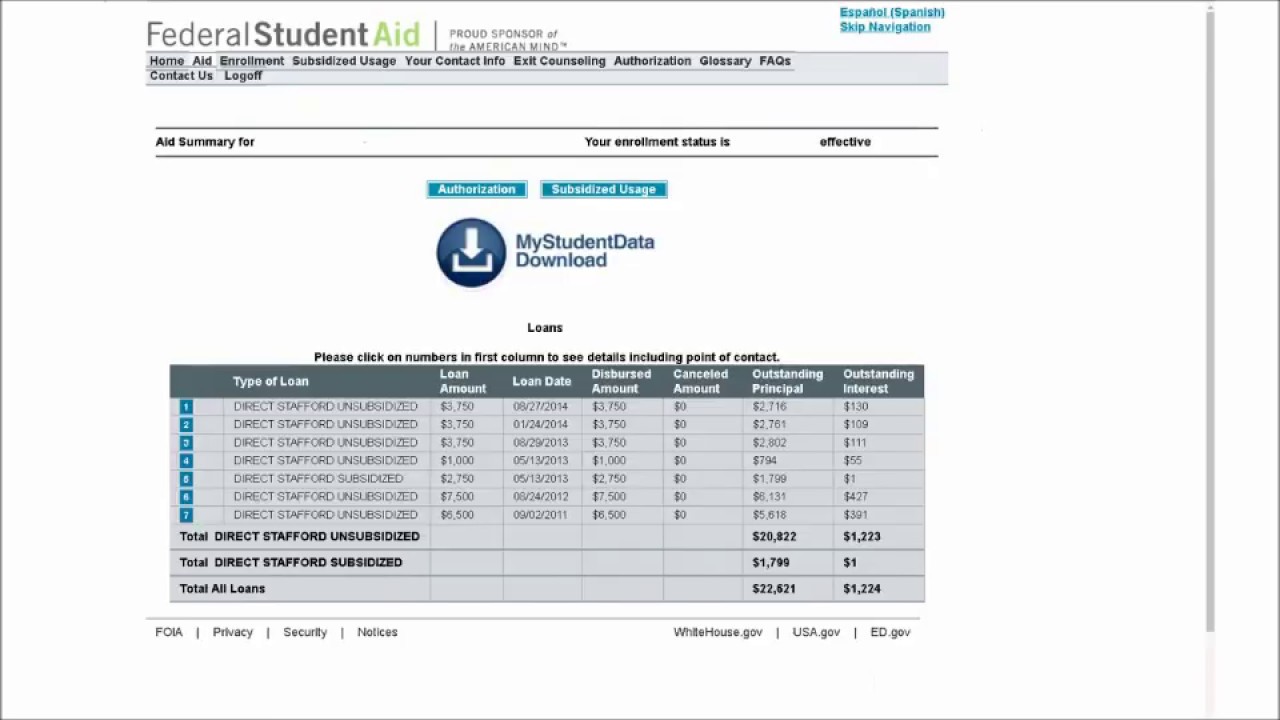1280x720 pixels.
Task: Visit the WhiteHouse.gov footer link
Action: pyautogui.click(x=718, y=632)
